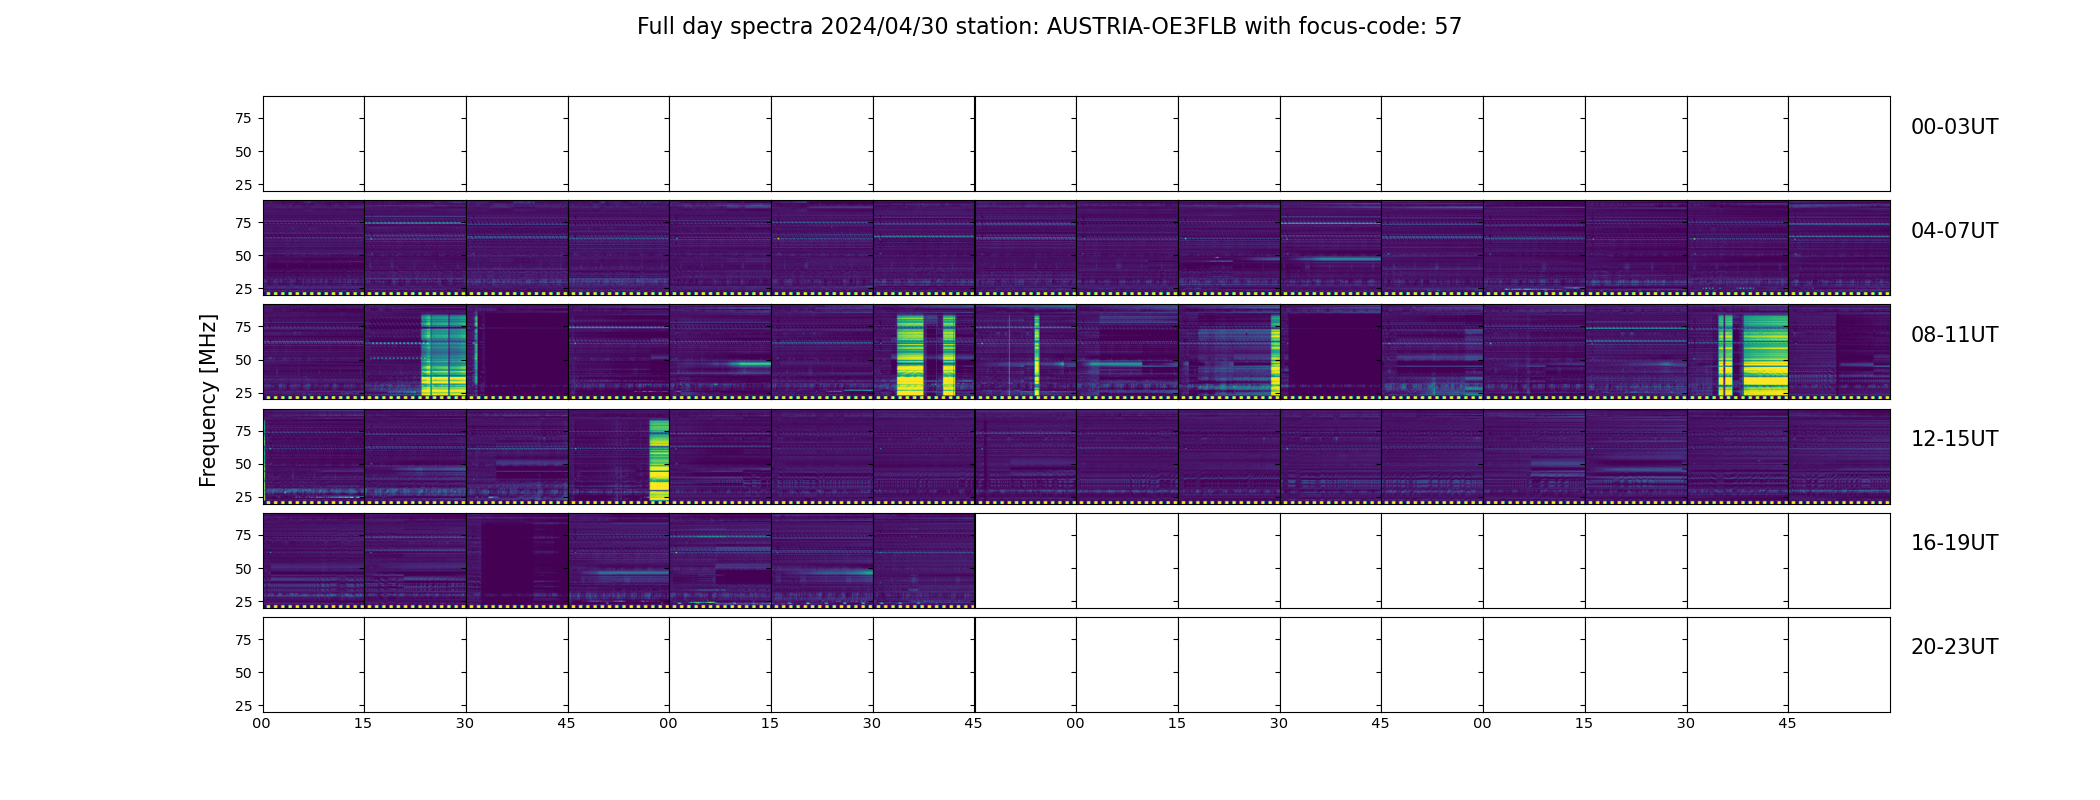Click the first spectrogram panel of the 04-07UT row
The image size is (2100, 800).
pos(313,247)
